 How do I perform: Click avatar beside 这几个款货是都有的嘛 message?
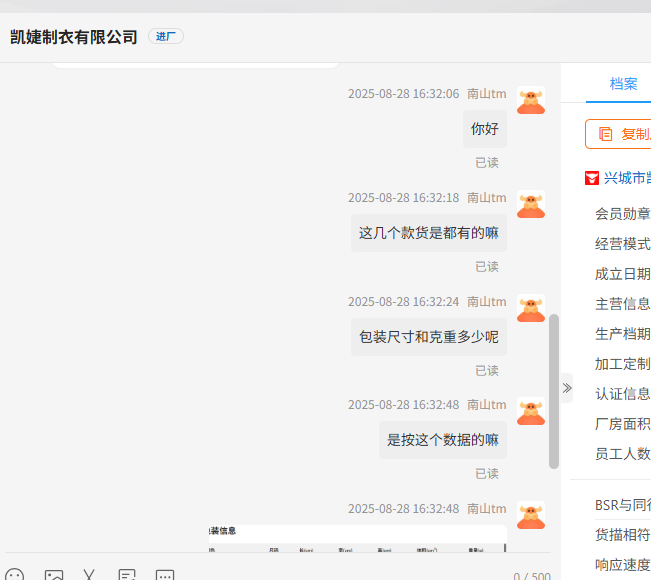531,204
